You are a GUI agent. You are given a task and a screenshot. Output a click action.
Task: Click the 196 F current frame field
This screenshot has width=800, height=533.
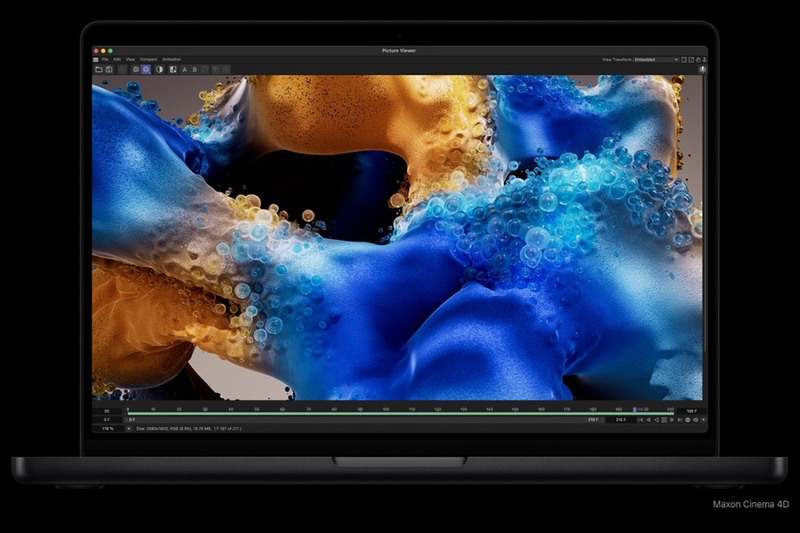tap(691, 411)
